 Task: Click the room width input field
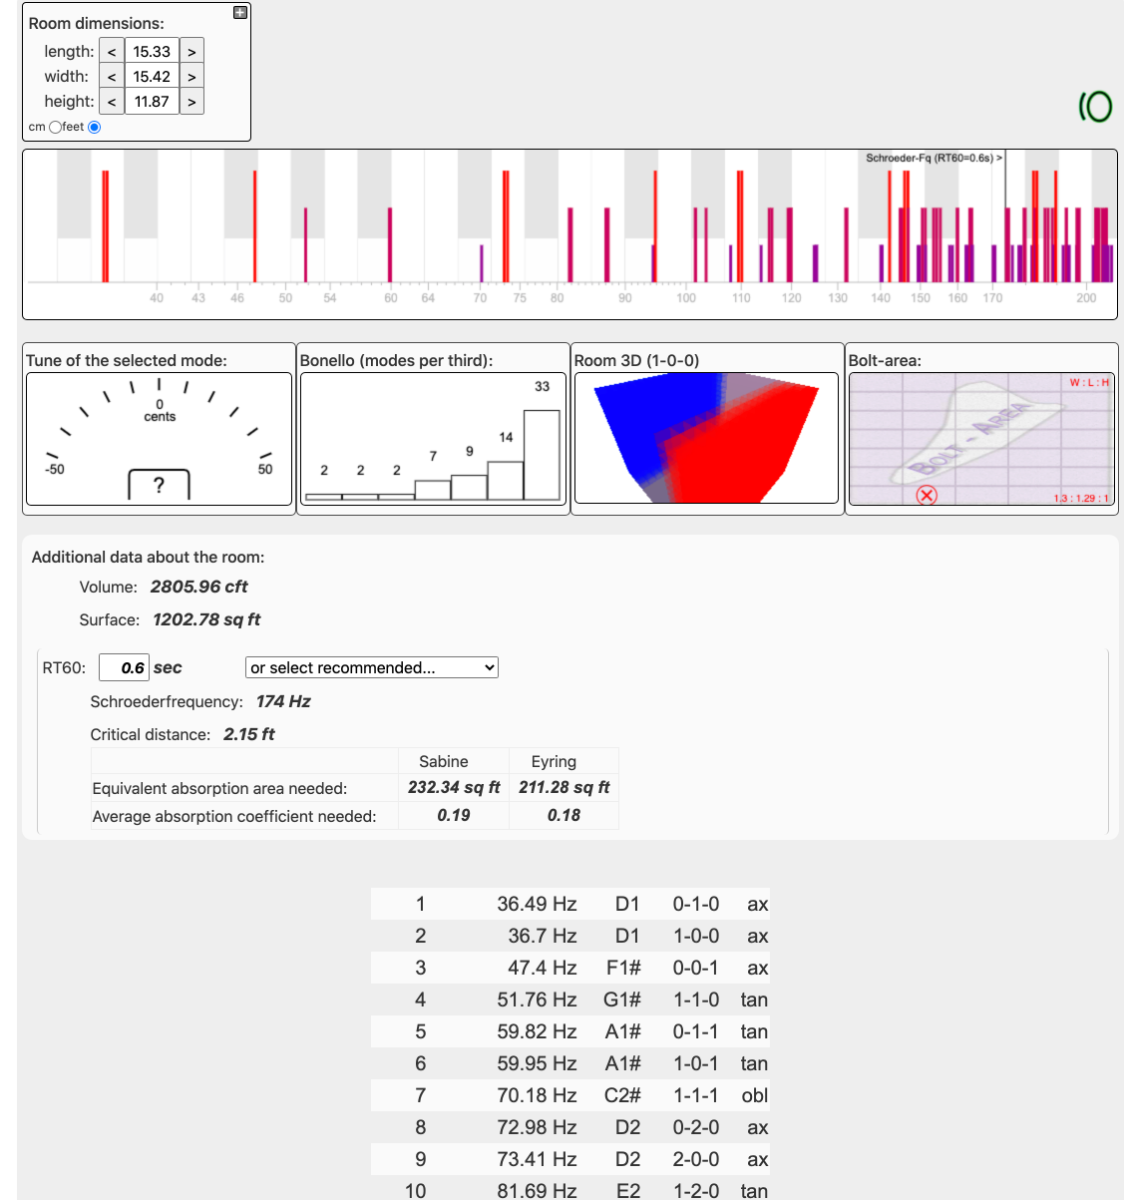(152, 77)
